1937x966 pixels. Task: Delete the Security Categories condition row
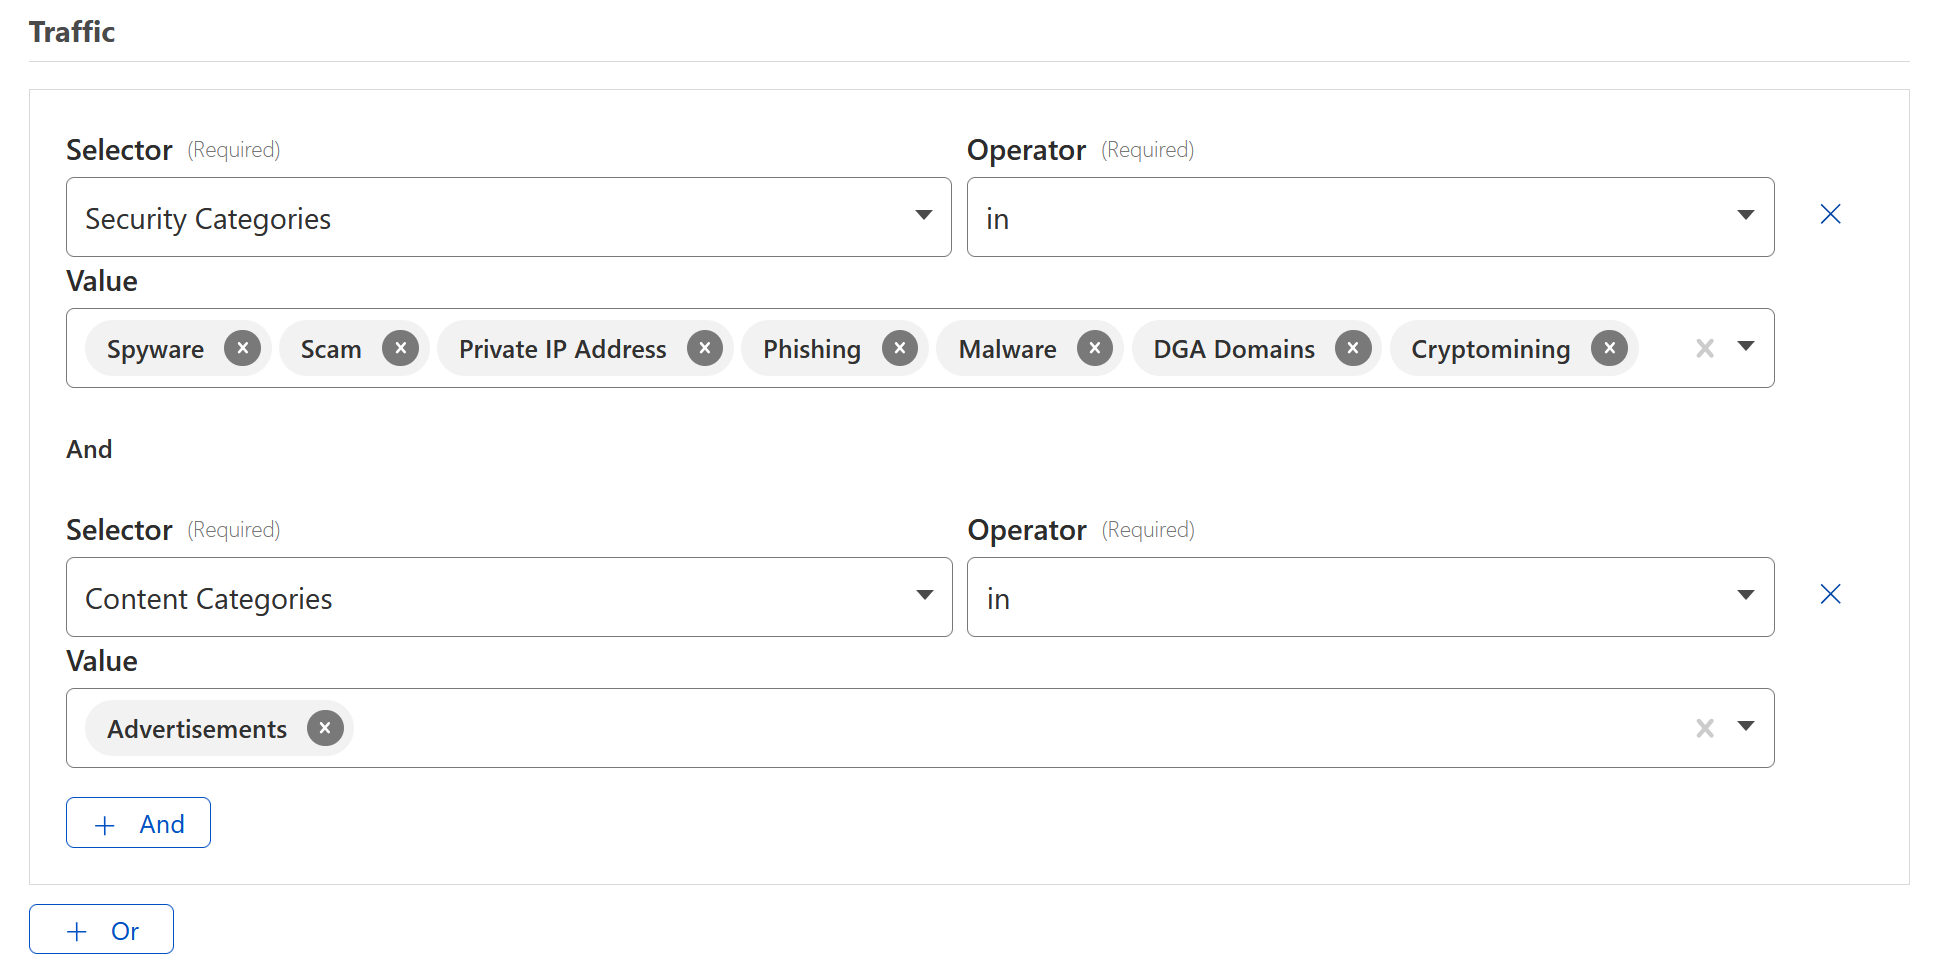pyautogui.click(x=1830, y=214)
